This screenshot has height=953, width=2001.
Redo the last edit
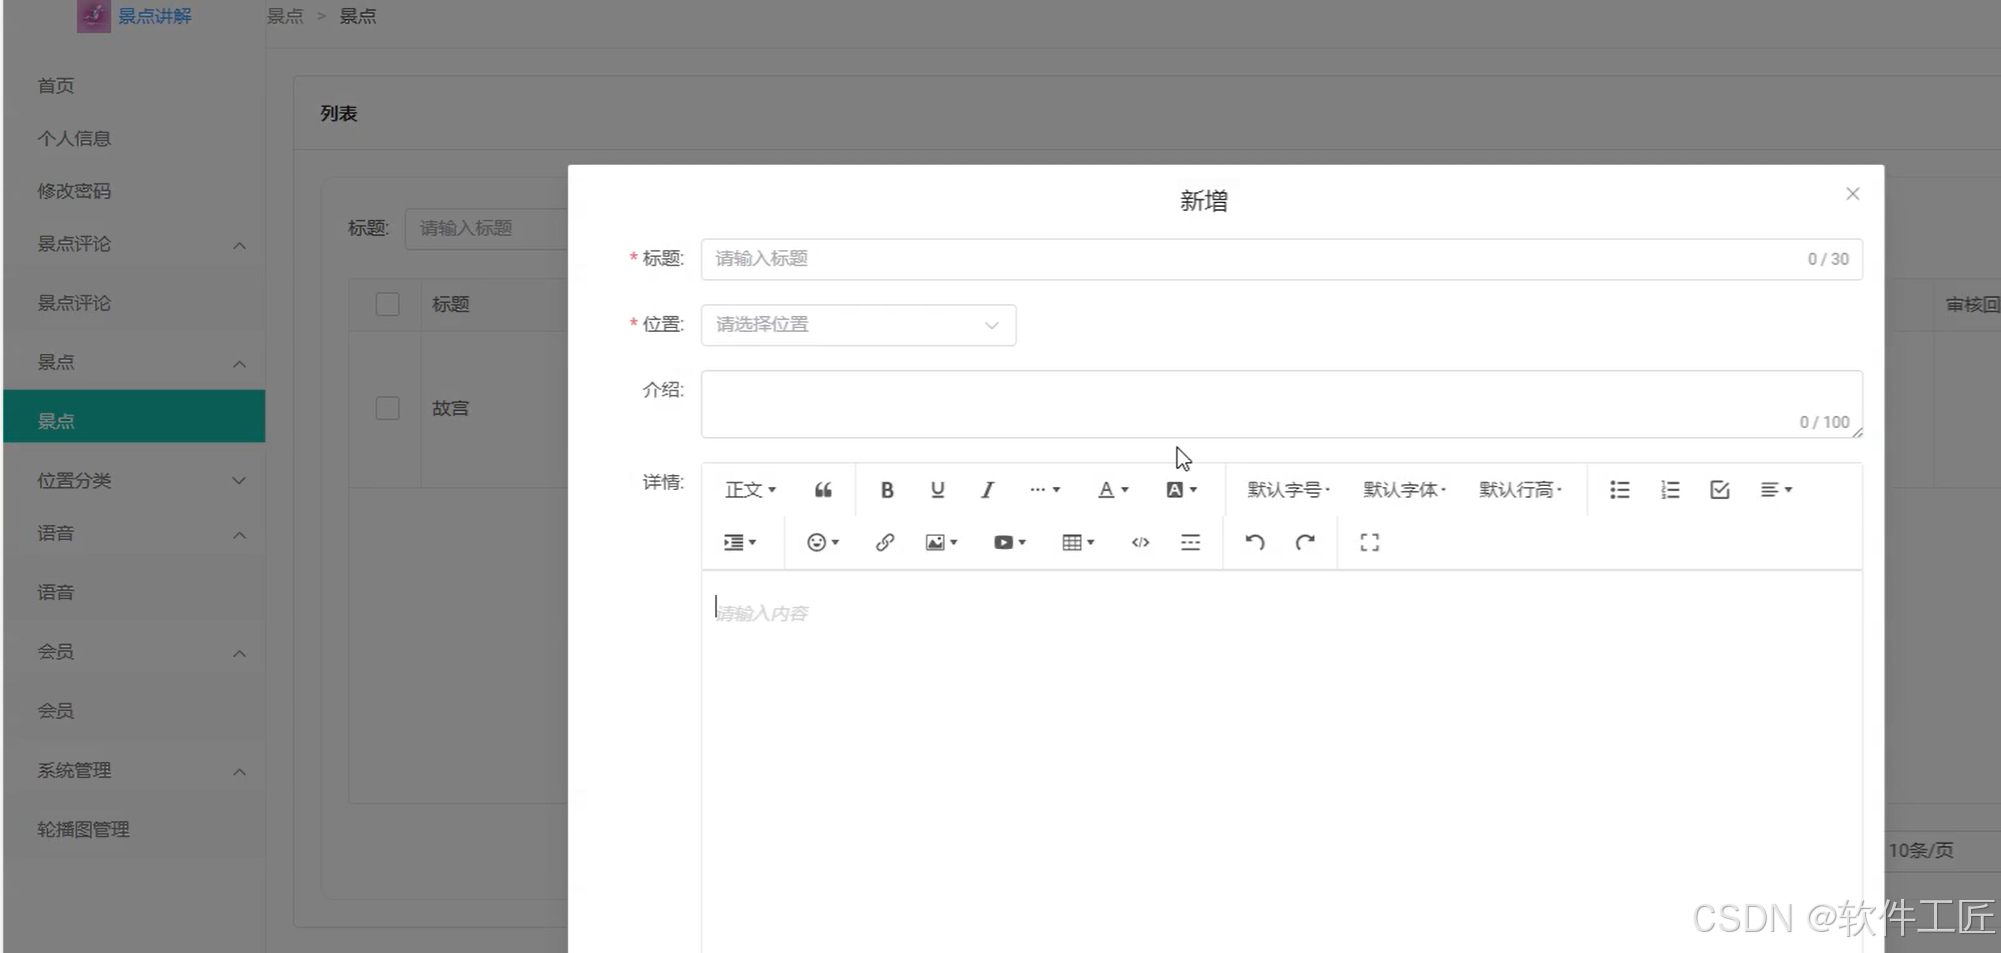coord(1304,542)
